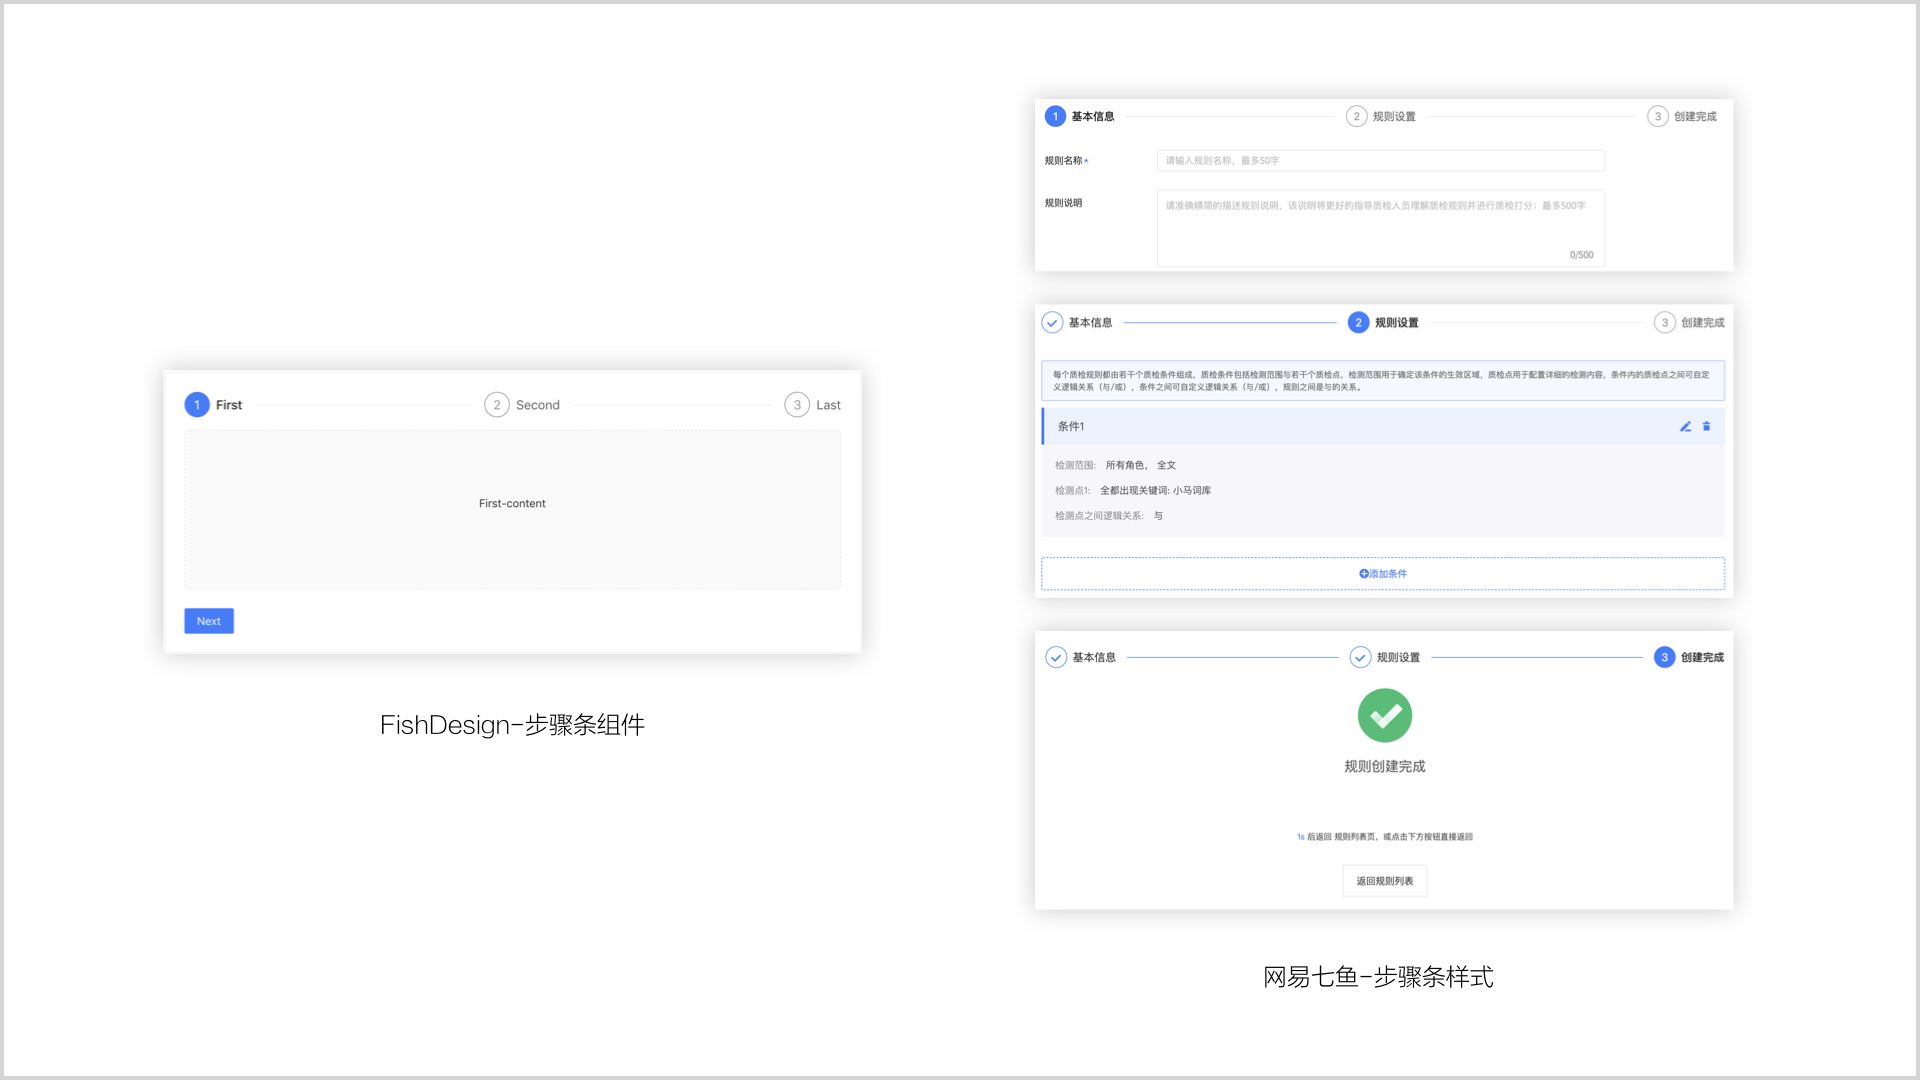The width and height of the screenshot is (1920, 1080).
Task: Click the 规则说明 description textarea
Action: tap(1380, 225)
